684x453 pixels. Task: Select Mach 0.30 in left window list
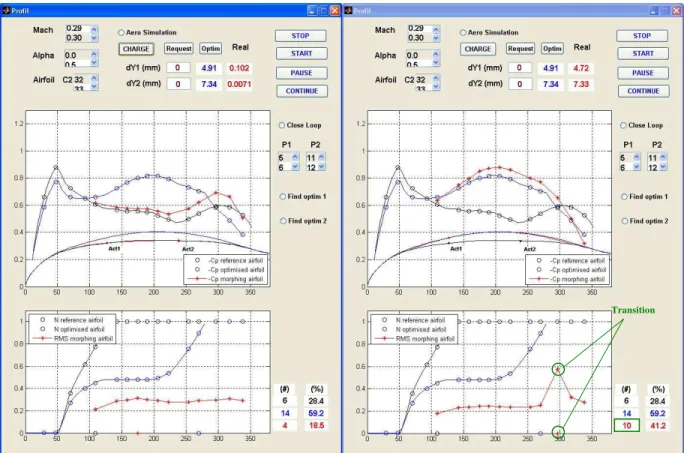pos(74,38)
